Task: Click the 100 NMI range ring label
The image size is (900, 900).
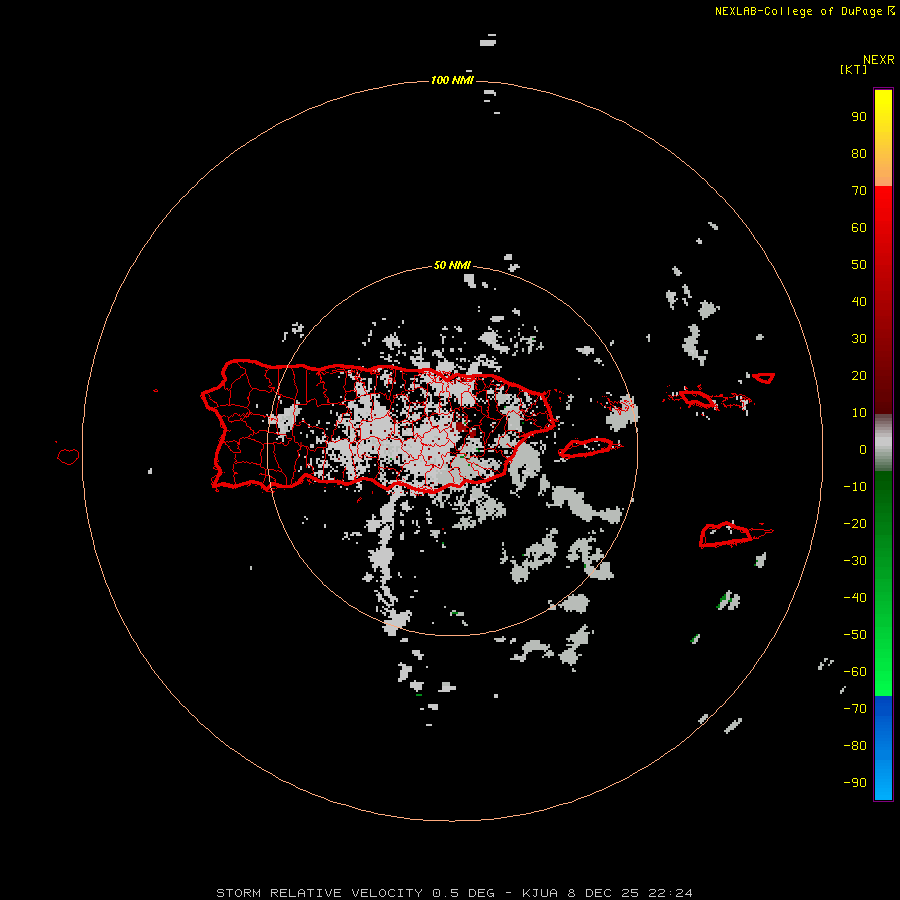Action: point(452,80)
